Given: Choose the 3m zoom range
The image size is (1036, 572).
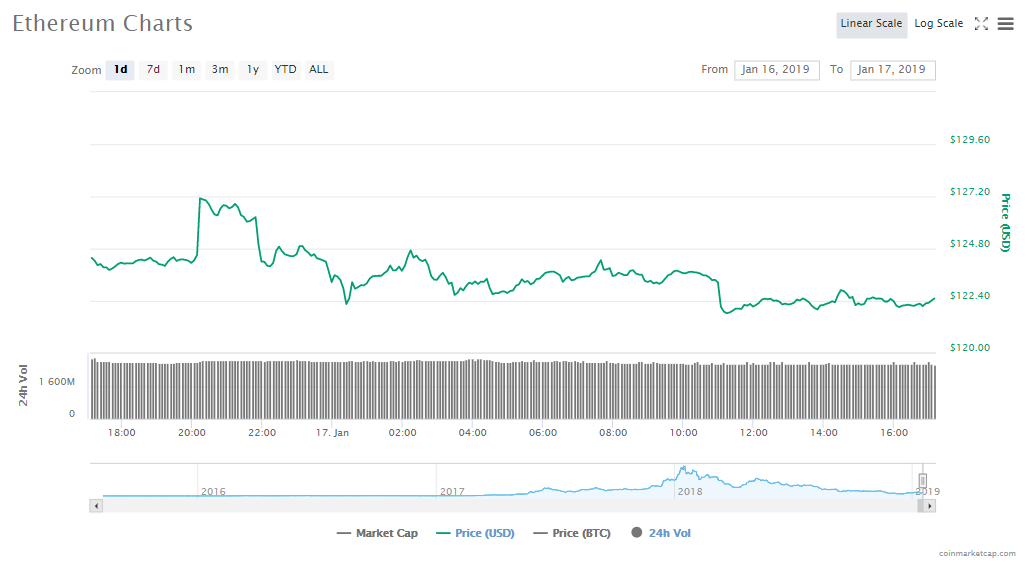Looking at the screenshot, I should [x=219, y=70].
